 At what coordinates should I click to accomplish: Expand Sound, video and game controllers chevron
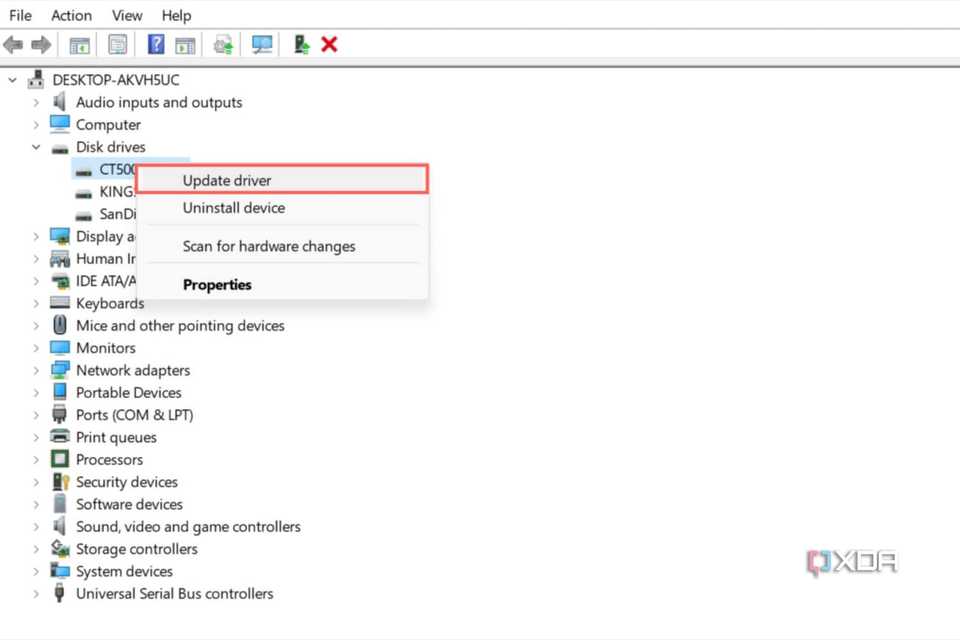[x=36, y=527]
